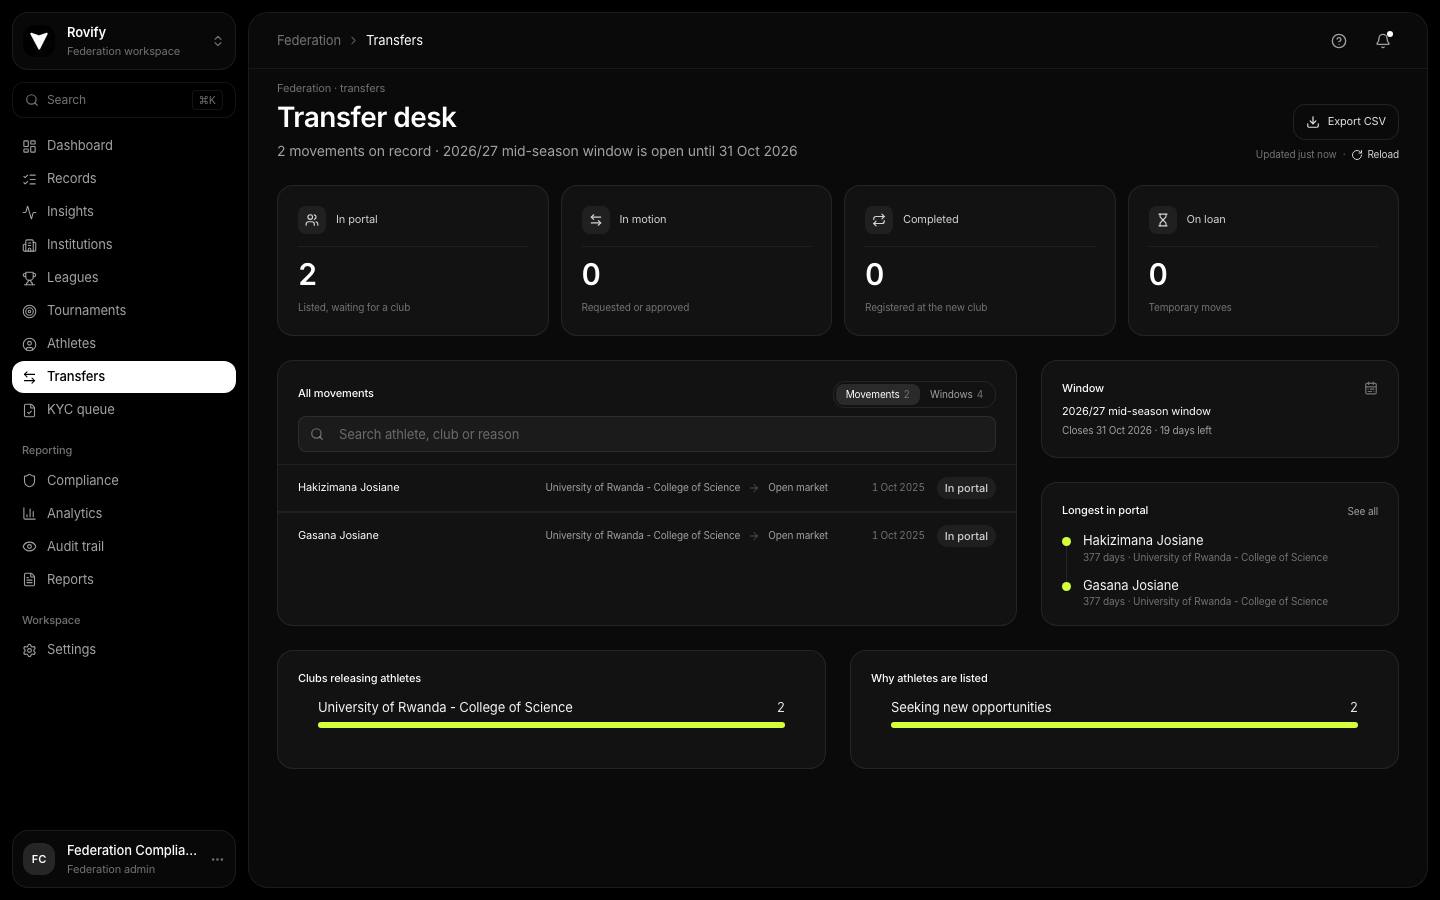Open the notifications bell
Viewport: 1440px width, 900px height.
point(1383,41)
